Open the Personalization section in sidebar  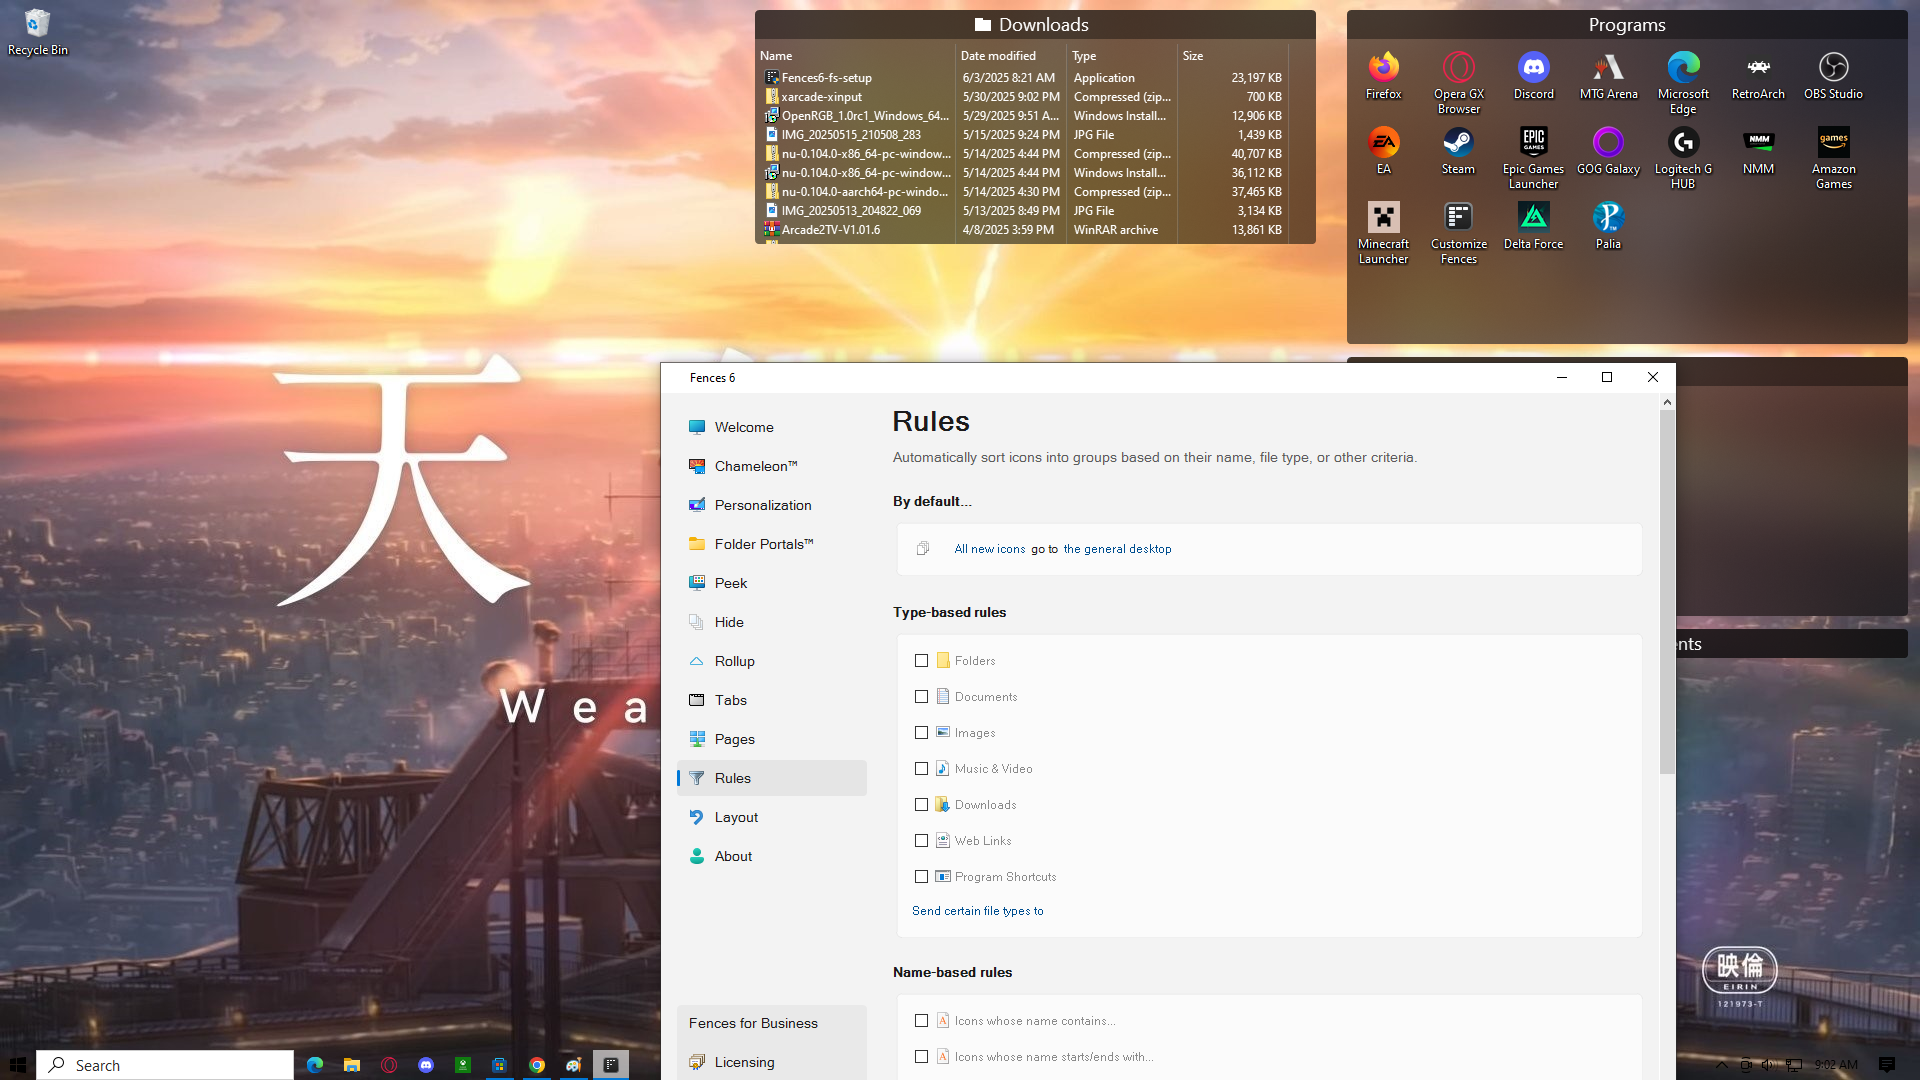[771, 505]
